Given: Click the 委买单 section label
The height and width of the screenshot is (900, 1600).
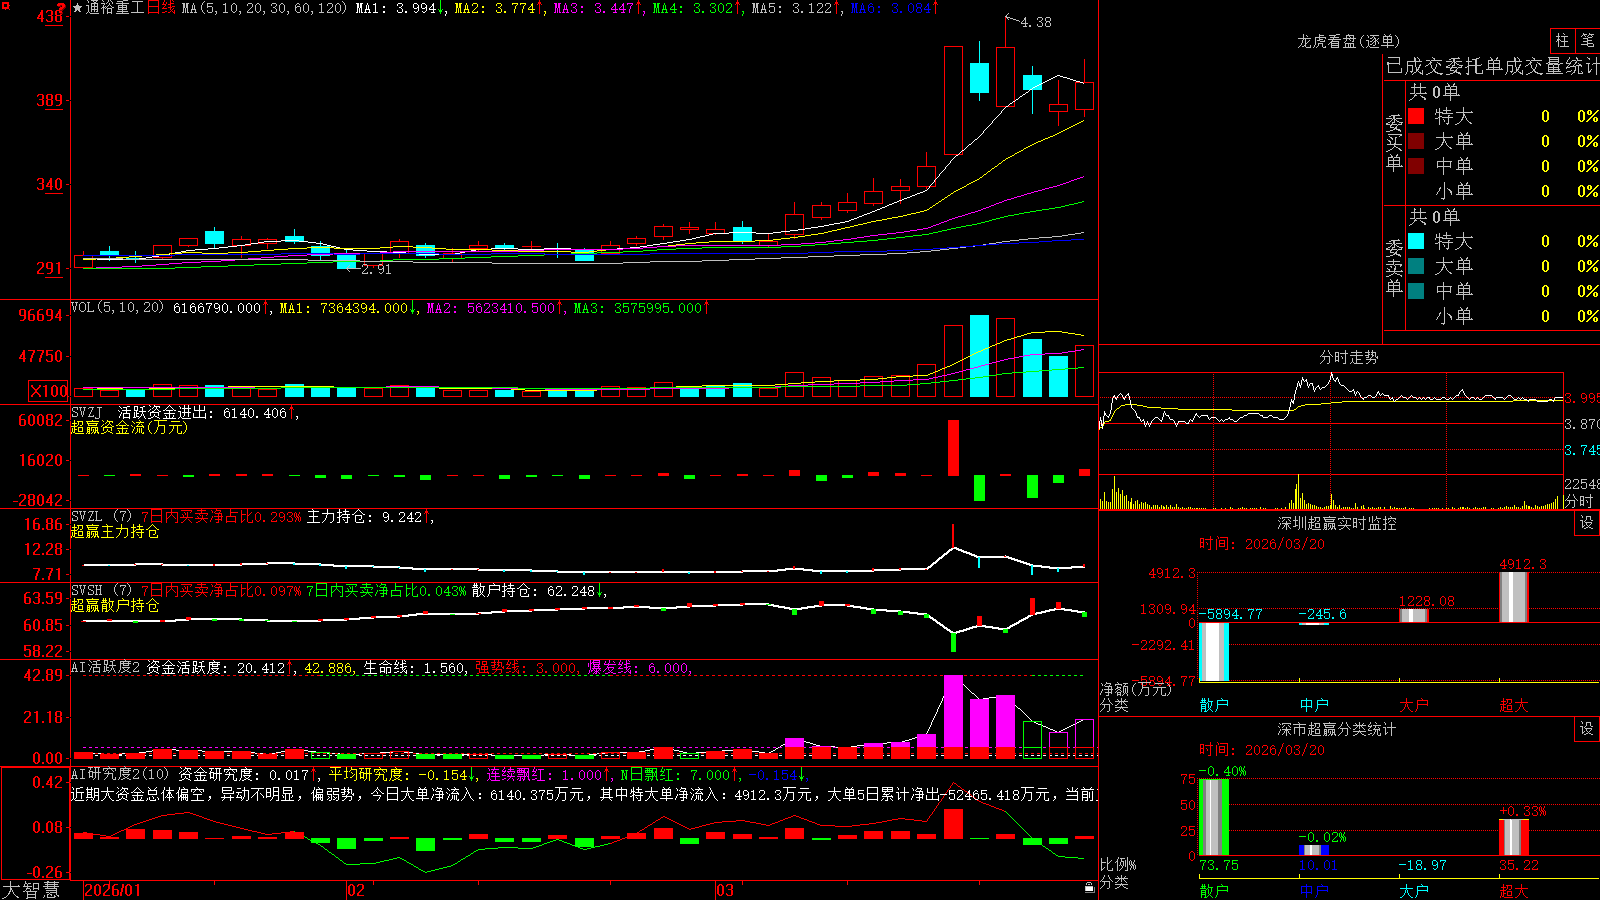Looking at the screenshot, I should [1394, 142].
